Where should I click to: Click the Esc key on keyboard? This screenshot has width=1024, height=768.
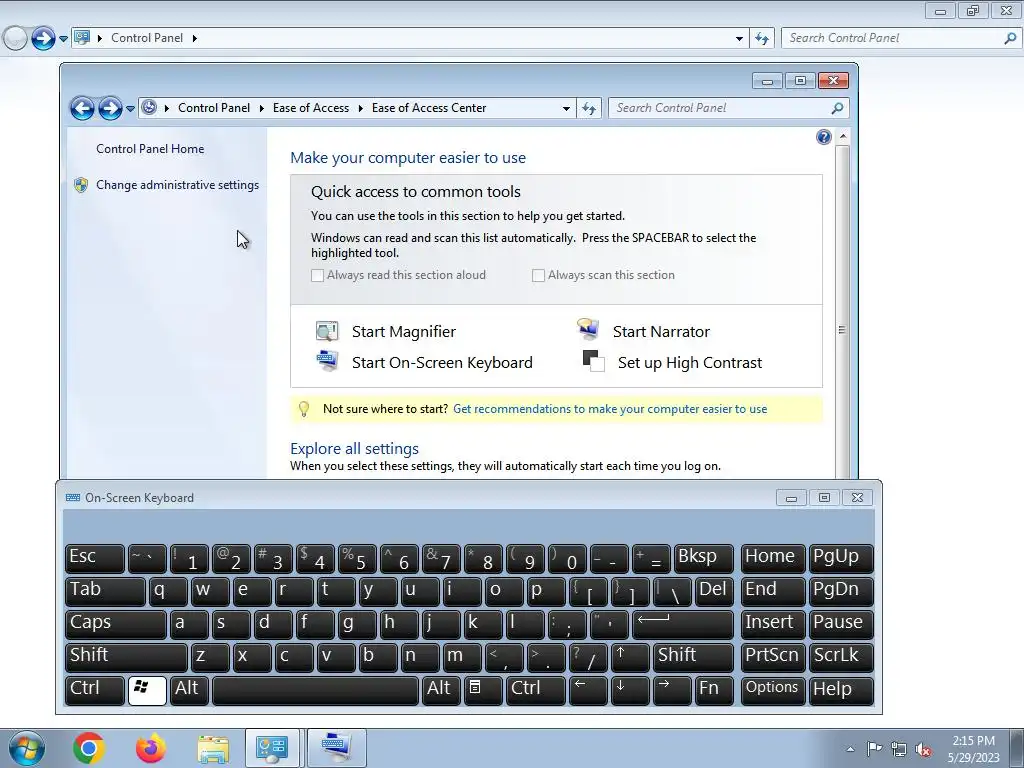(x=95, y=558)
